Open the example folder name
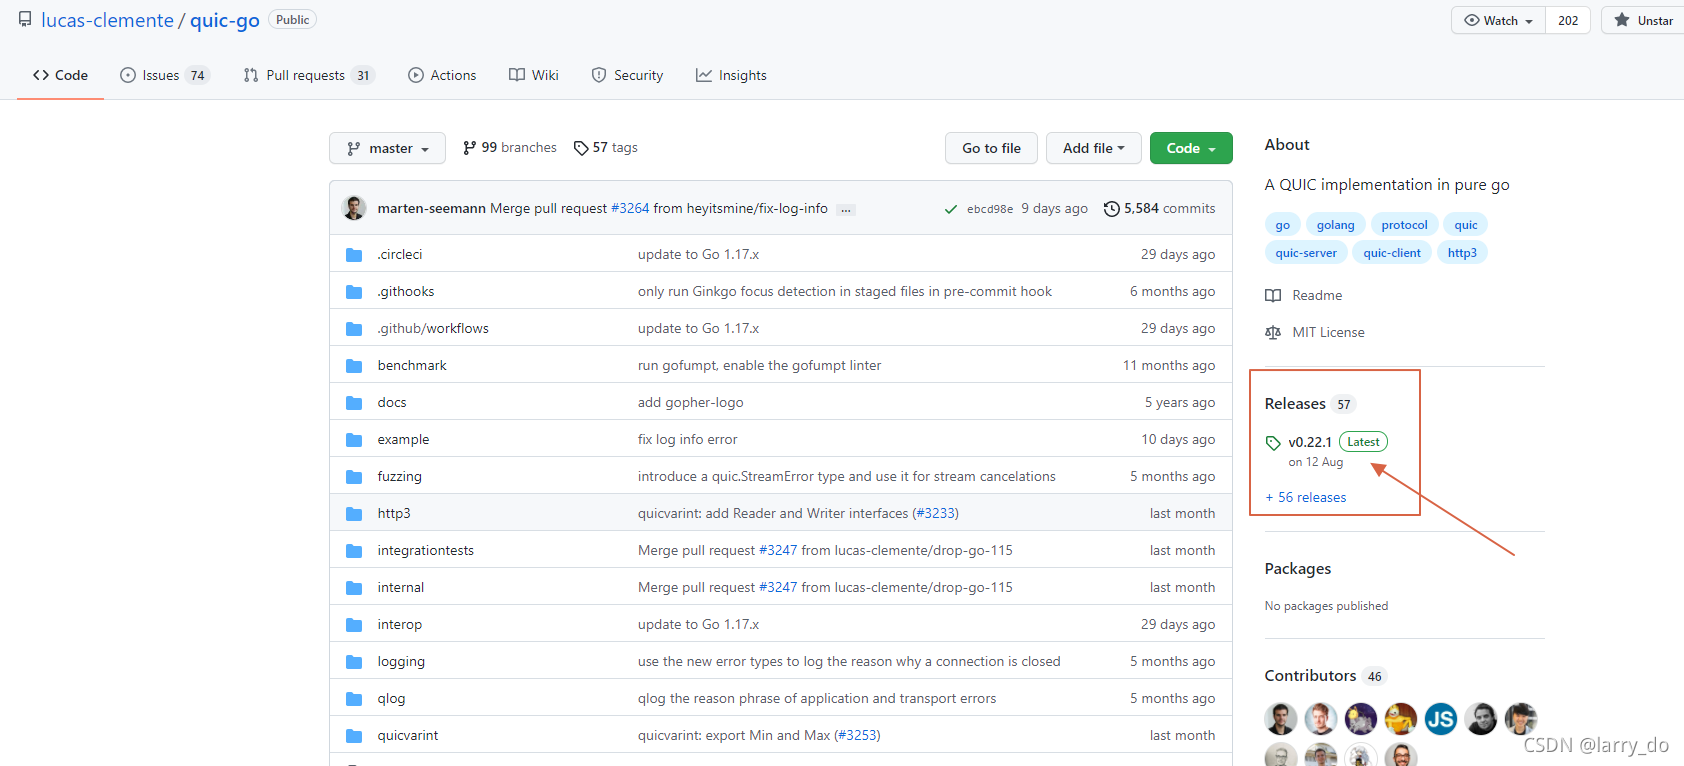 pyautogui.click(x=403, y=440)
